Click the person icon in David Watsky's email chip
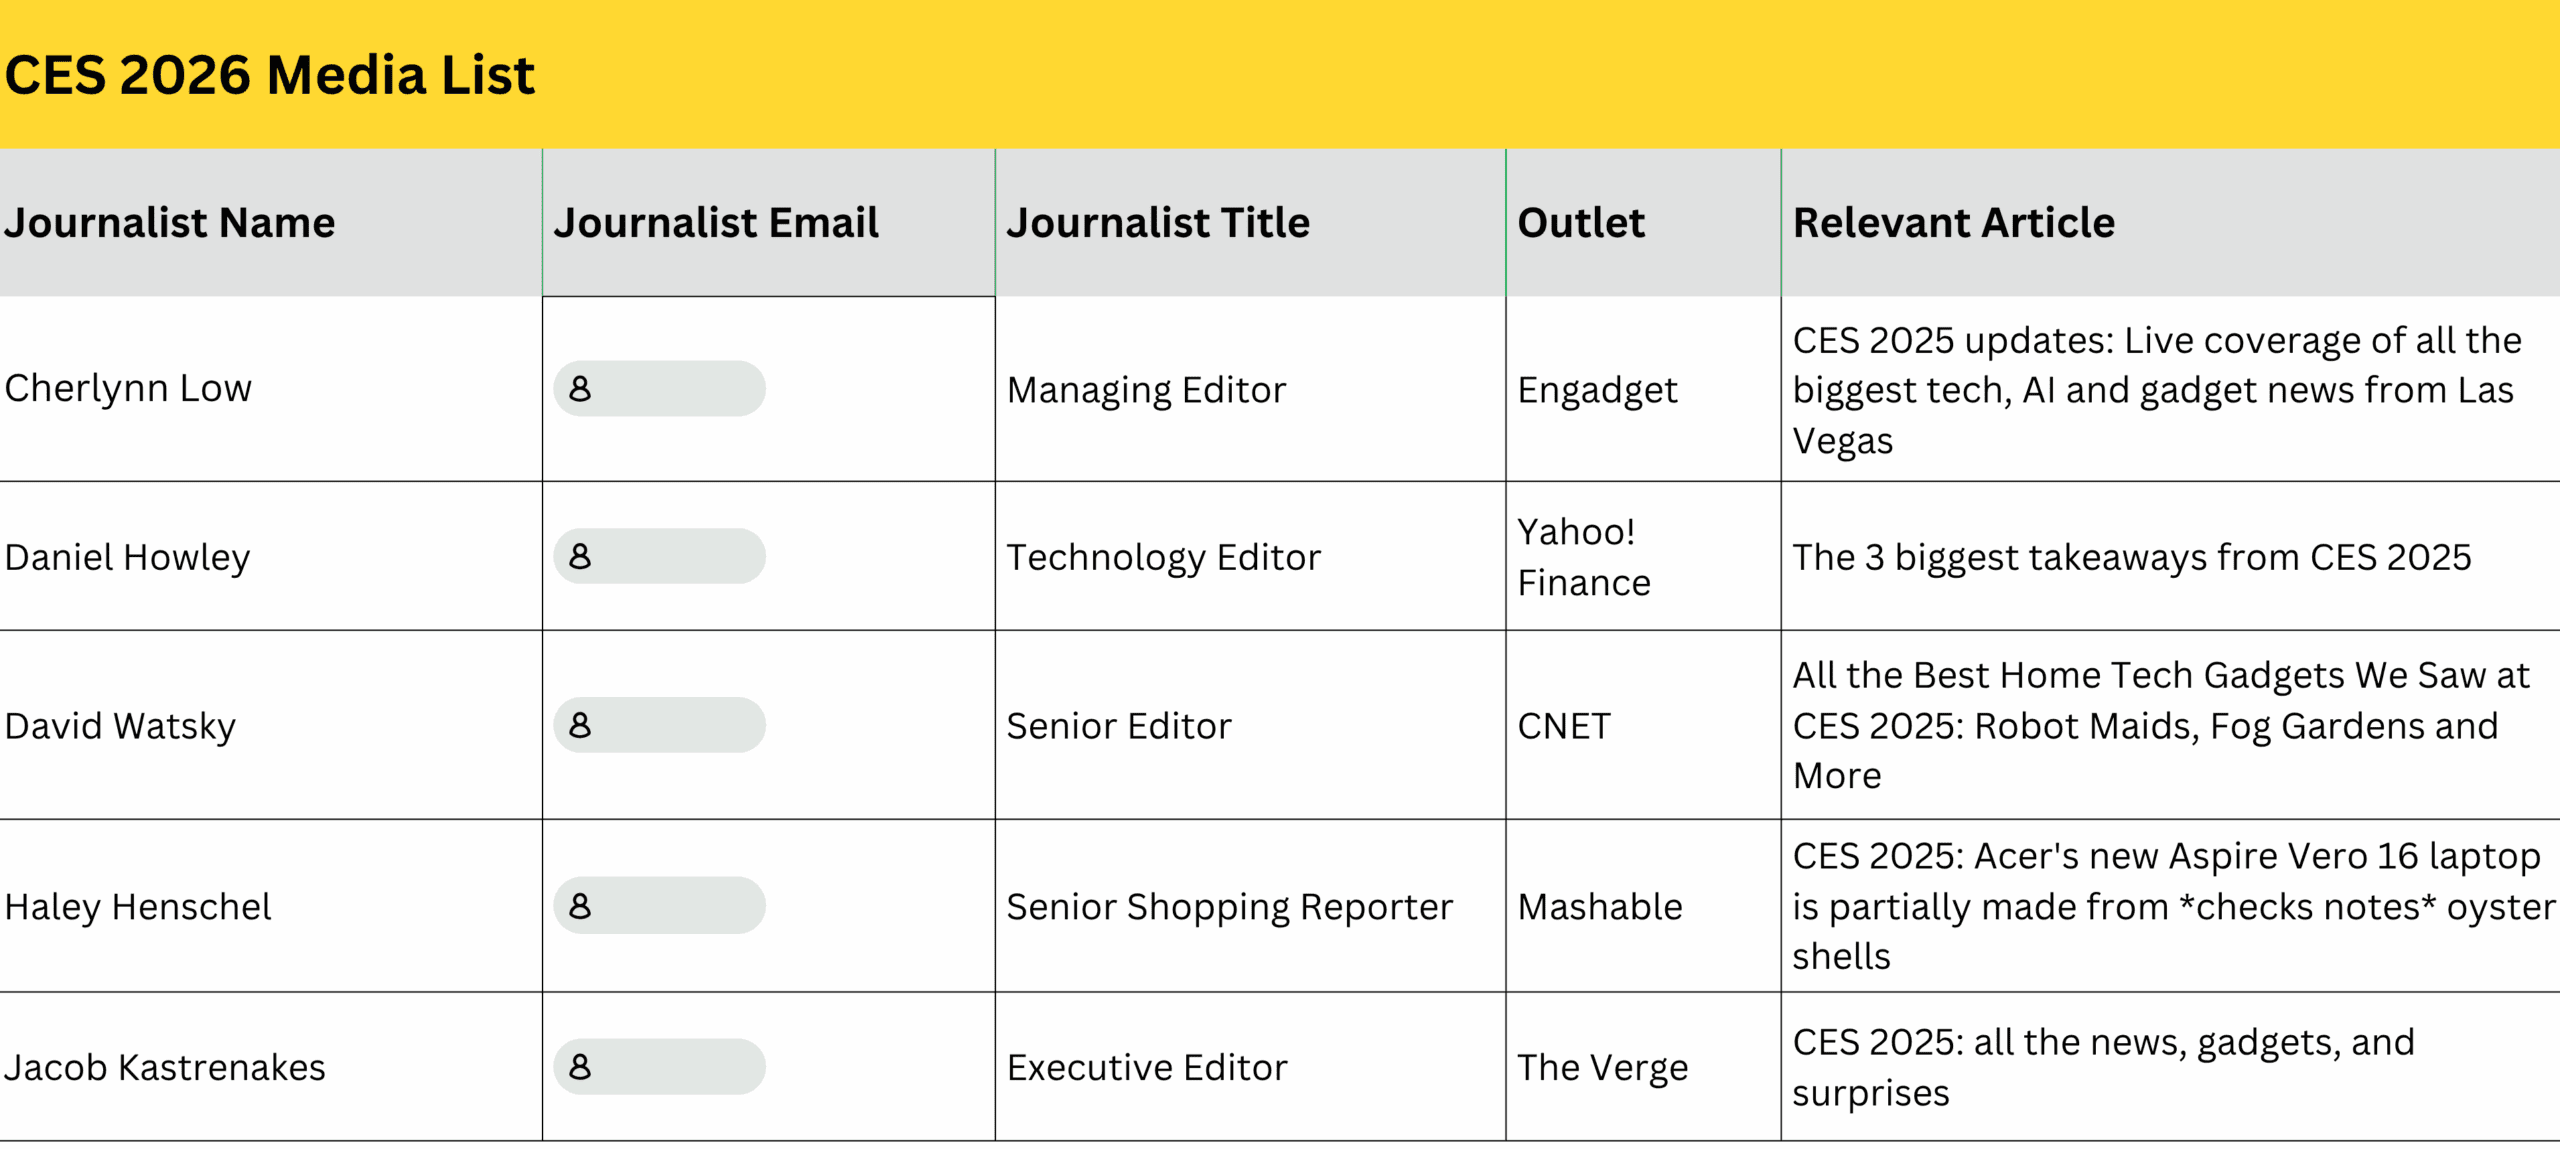 tap(580, 726)
